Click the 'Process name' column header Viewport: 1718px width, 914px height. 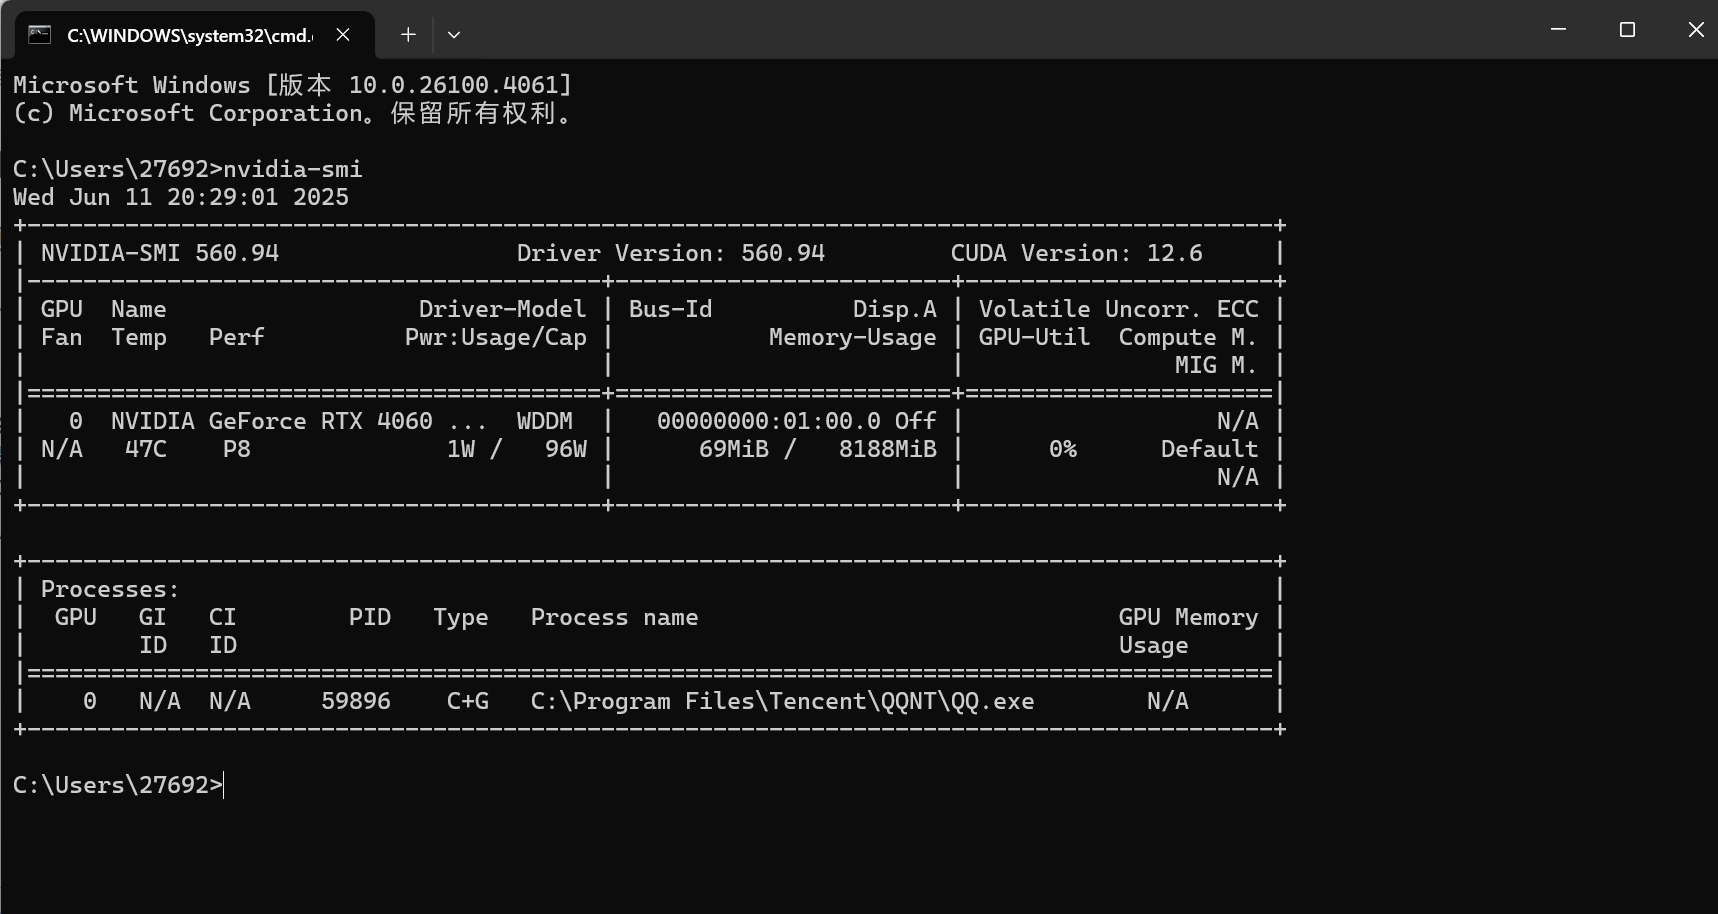pos(615,617)
